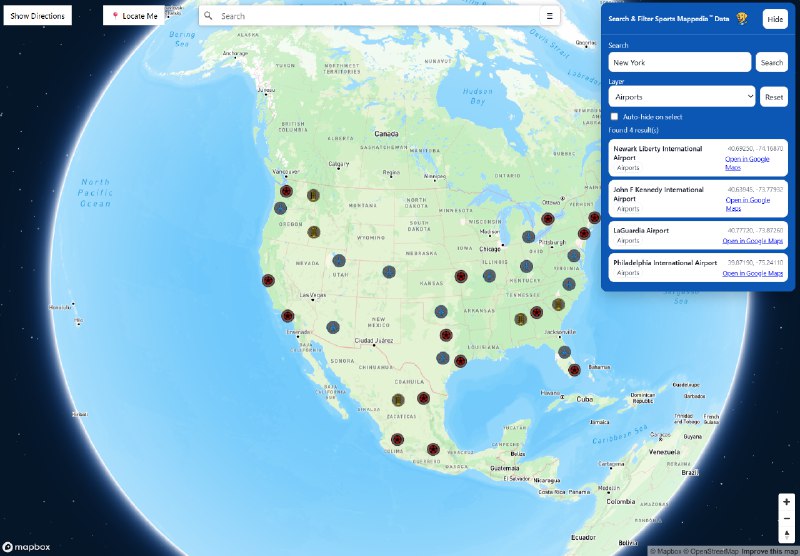
Task: Click the trophy icon in panel header
Action: (742, 19)
